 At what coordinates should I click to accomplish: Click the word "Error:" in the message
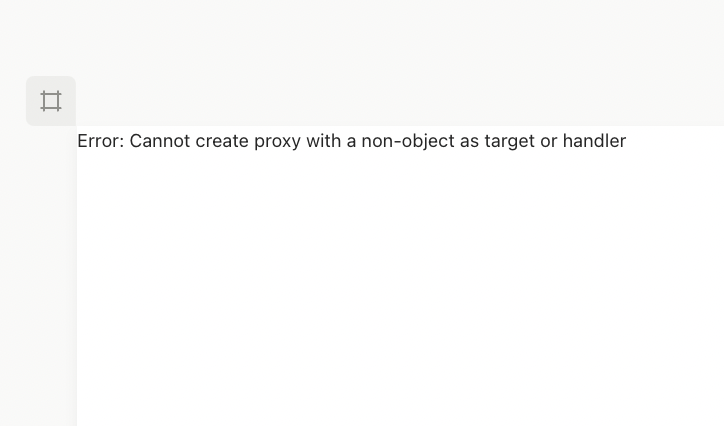[100, 141]
